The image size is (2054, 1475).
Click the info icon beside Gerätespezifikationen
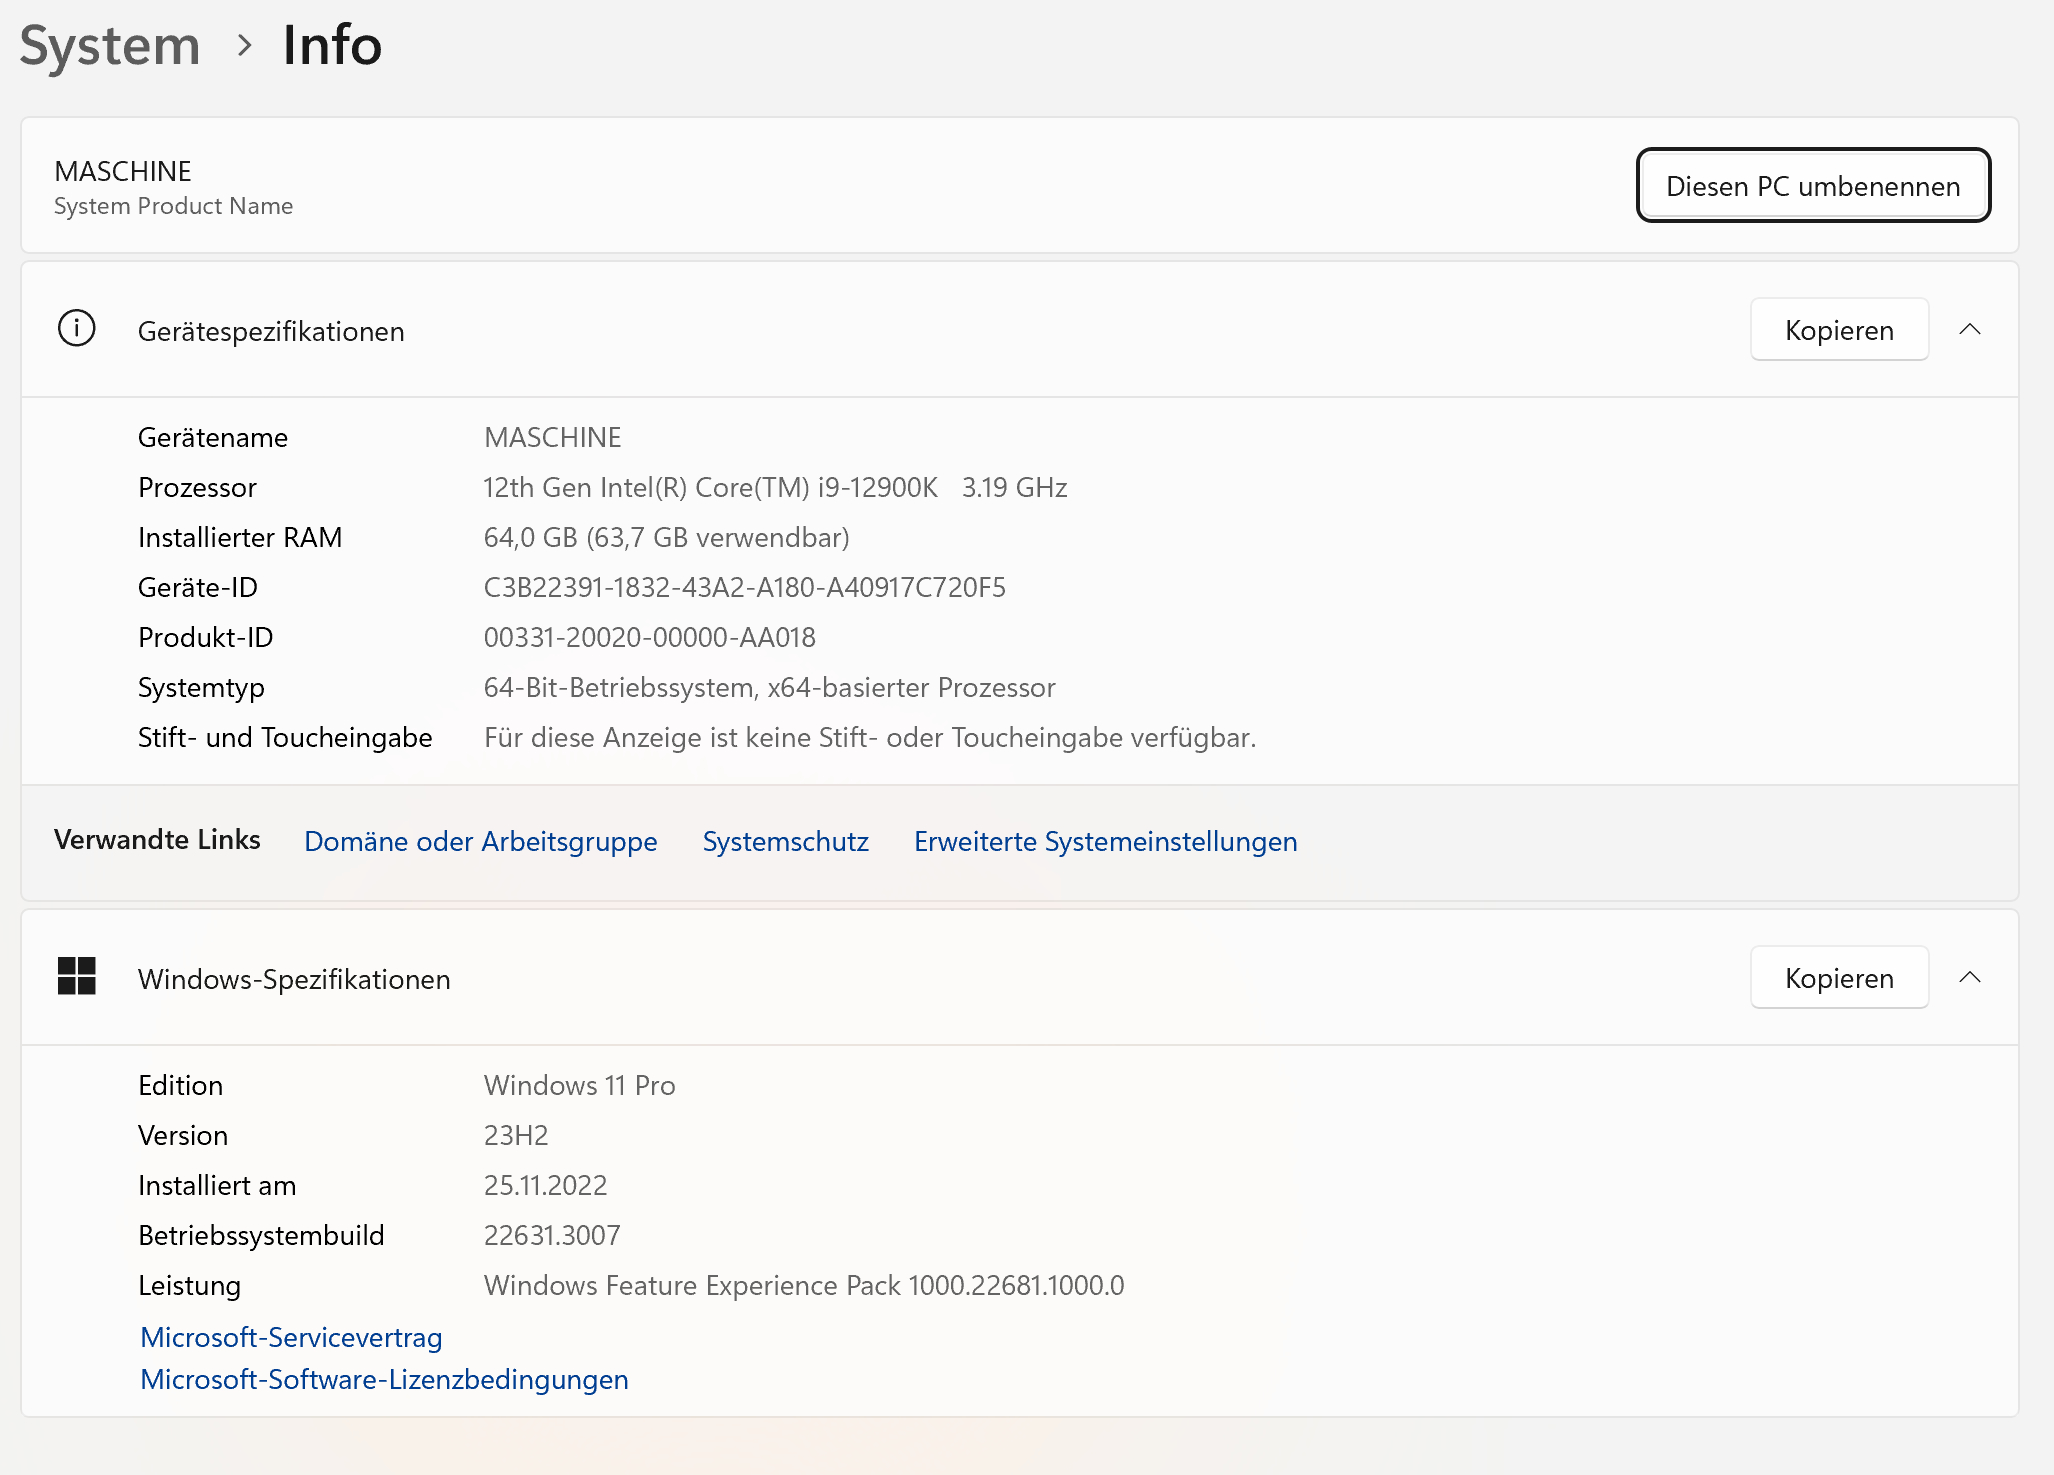pos(76,329)
